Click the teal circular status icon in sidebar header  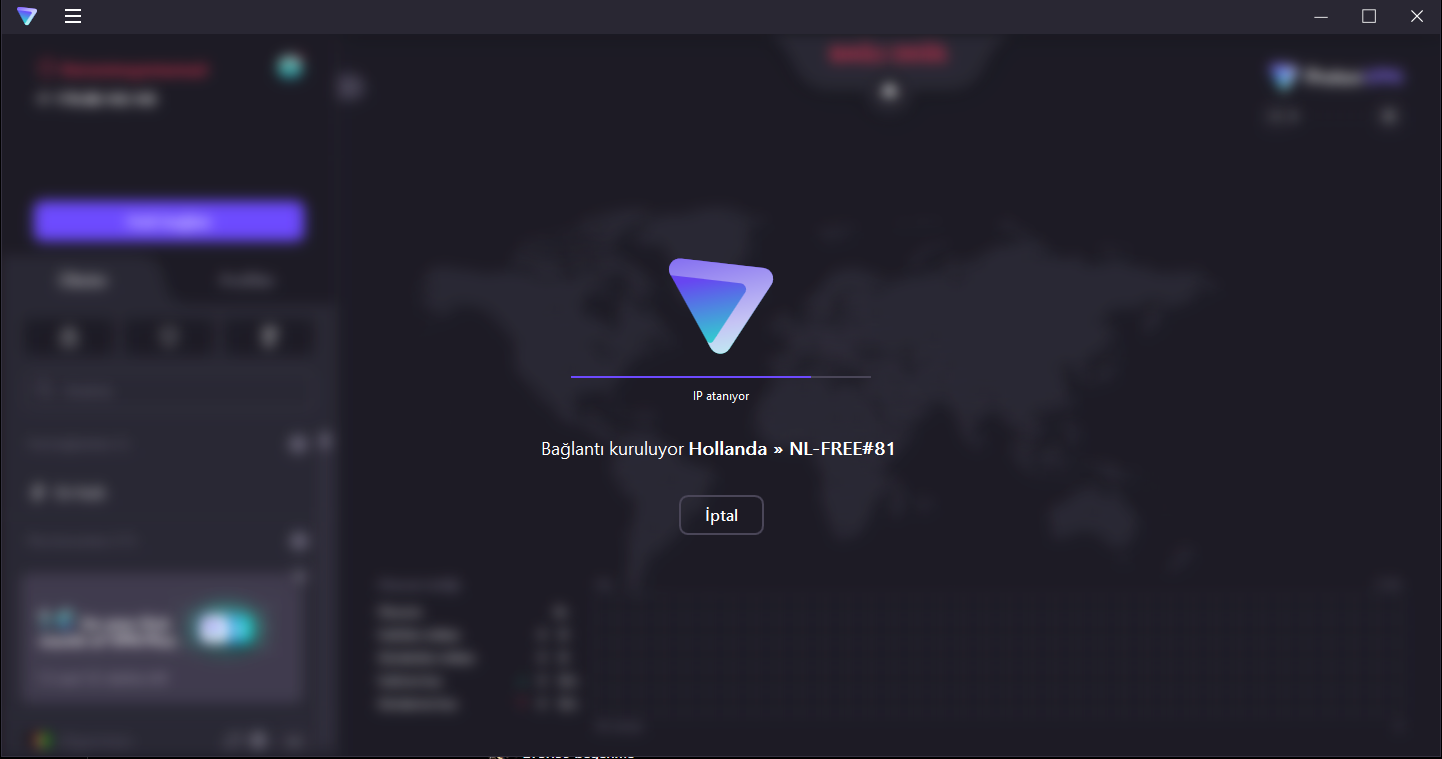[291, 68]
